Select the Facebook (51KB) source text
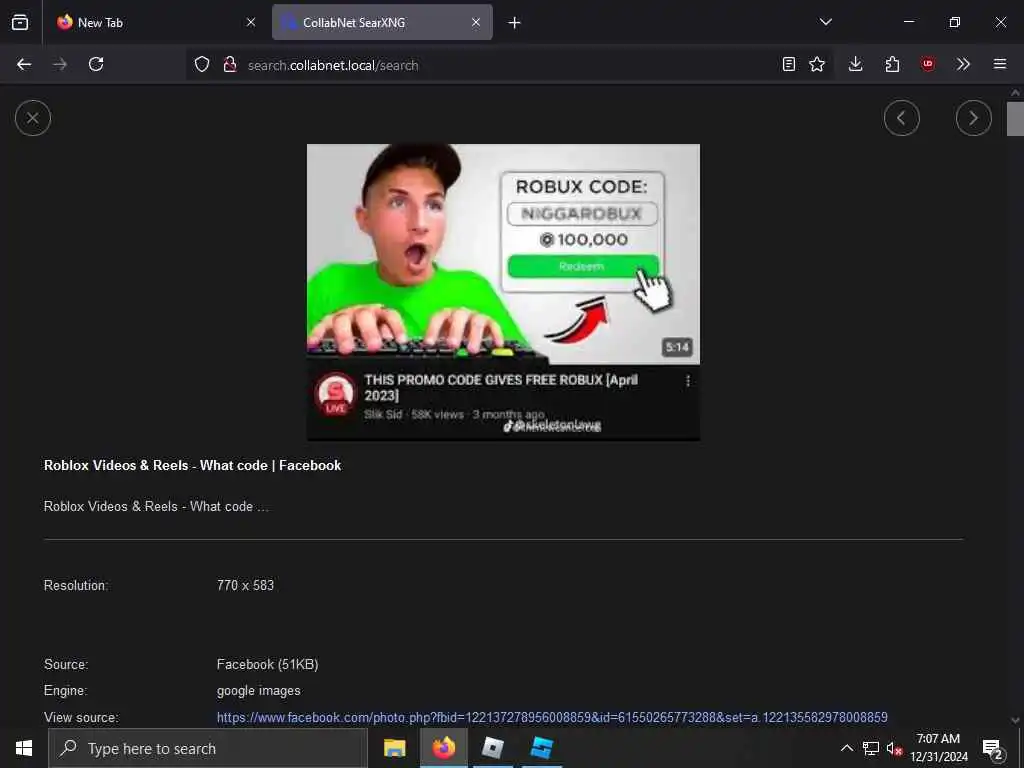The height and width of the screenshot is (768, 1024). pyautogui.click(x=268, y=665)
